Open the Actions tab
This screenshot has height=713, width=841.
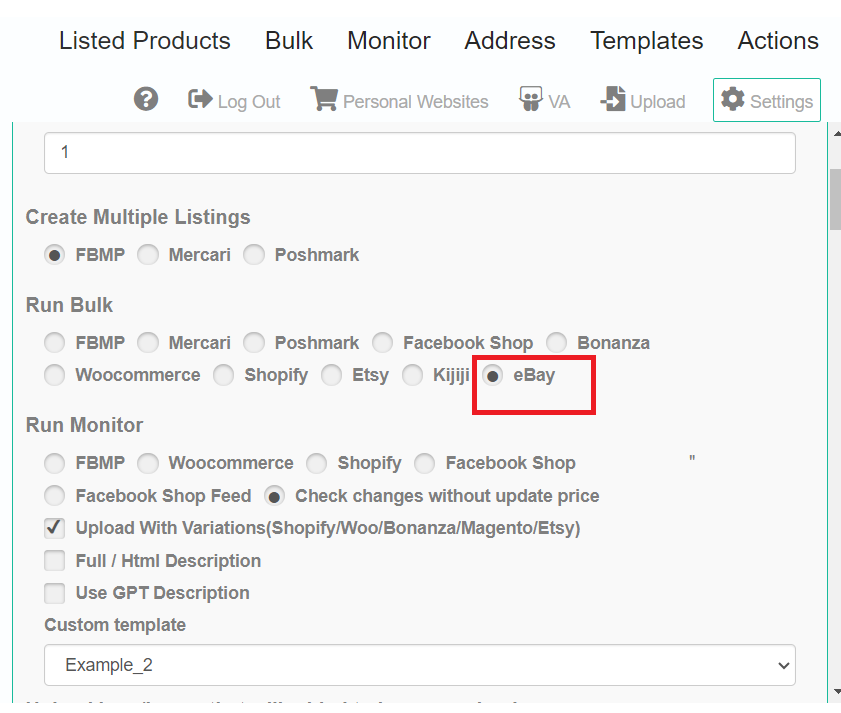778,41
